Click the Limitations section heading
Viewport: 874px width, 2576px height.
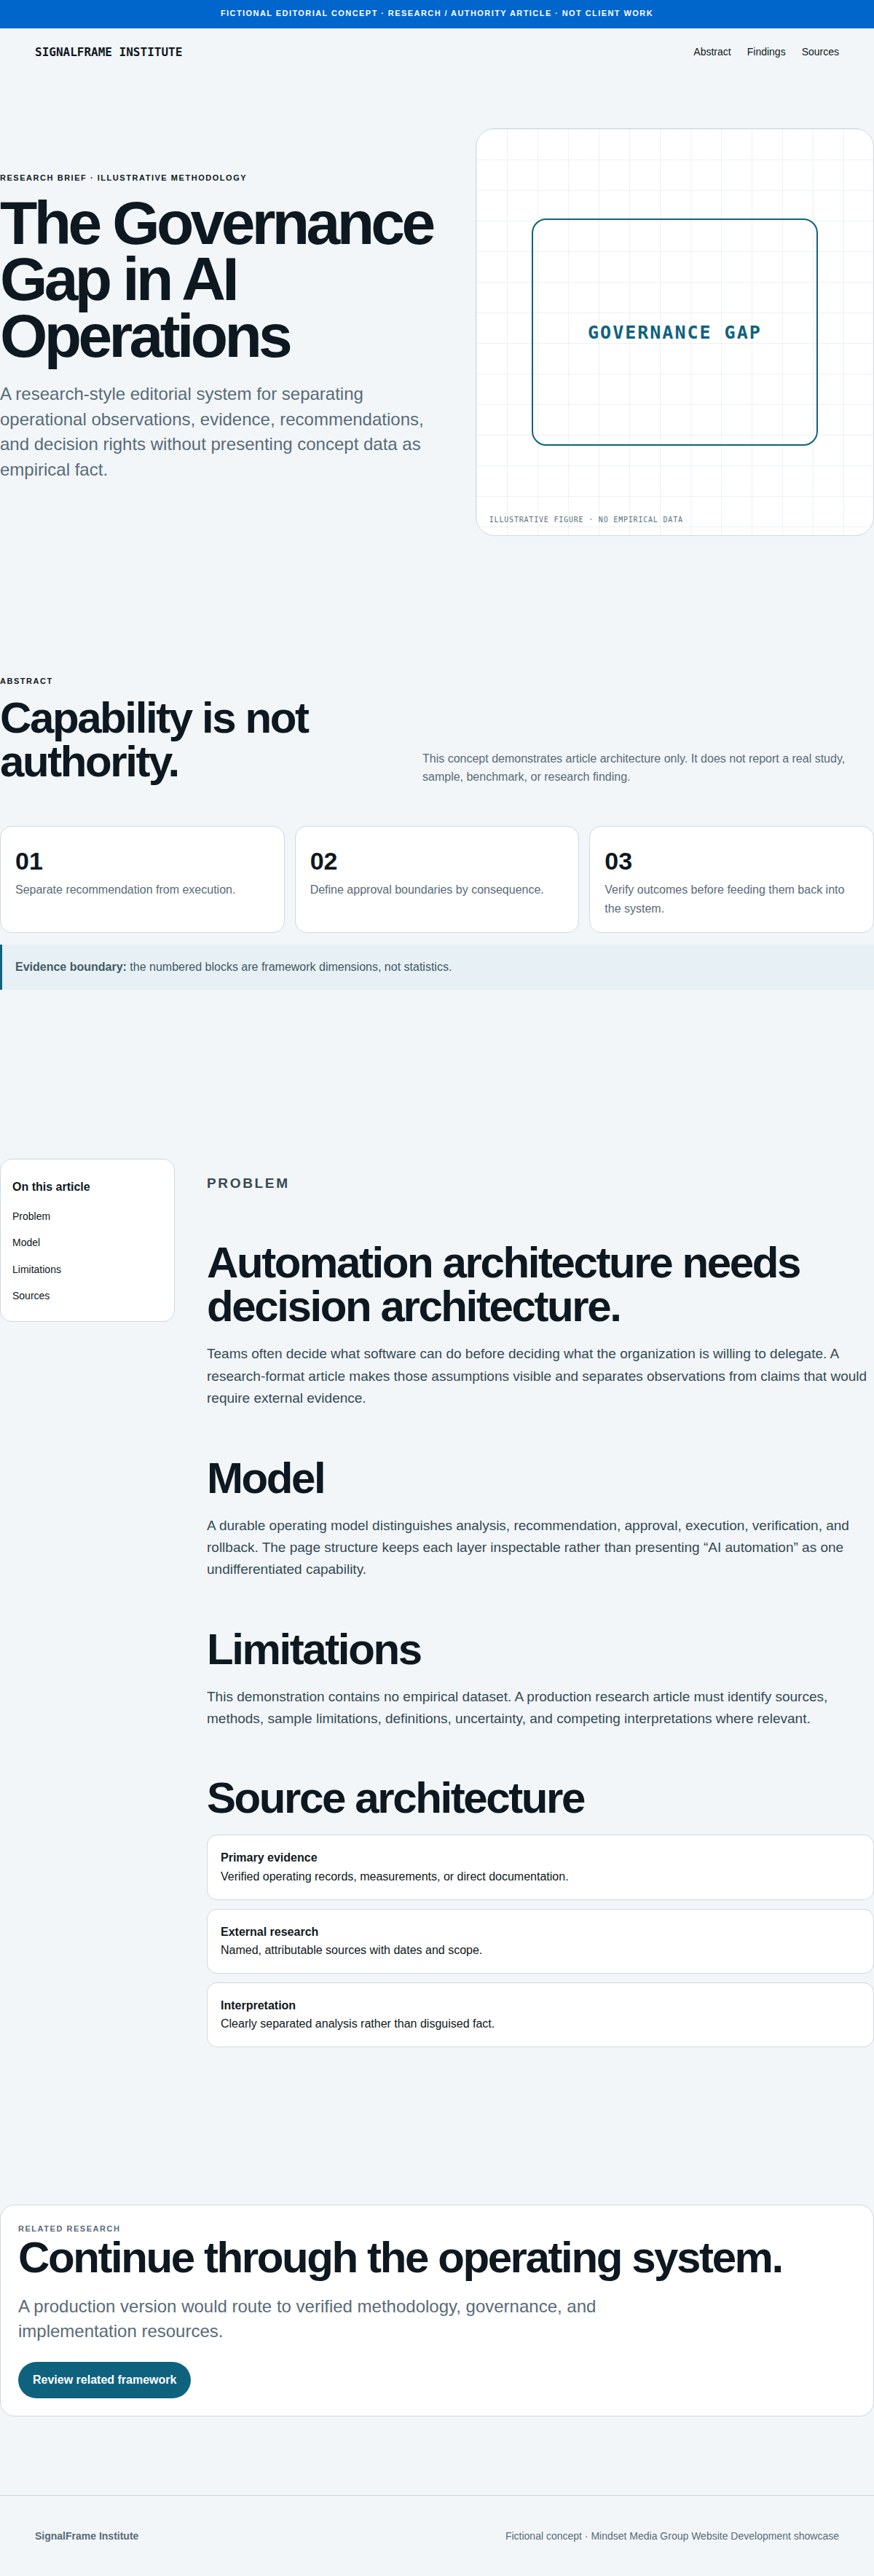[313, 1649]
